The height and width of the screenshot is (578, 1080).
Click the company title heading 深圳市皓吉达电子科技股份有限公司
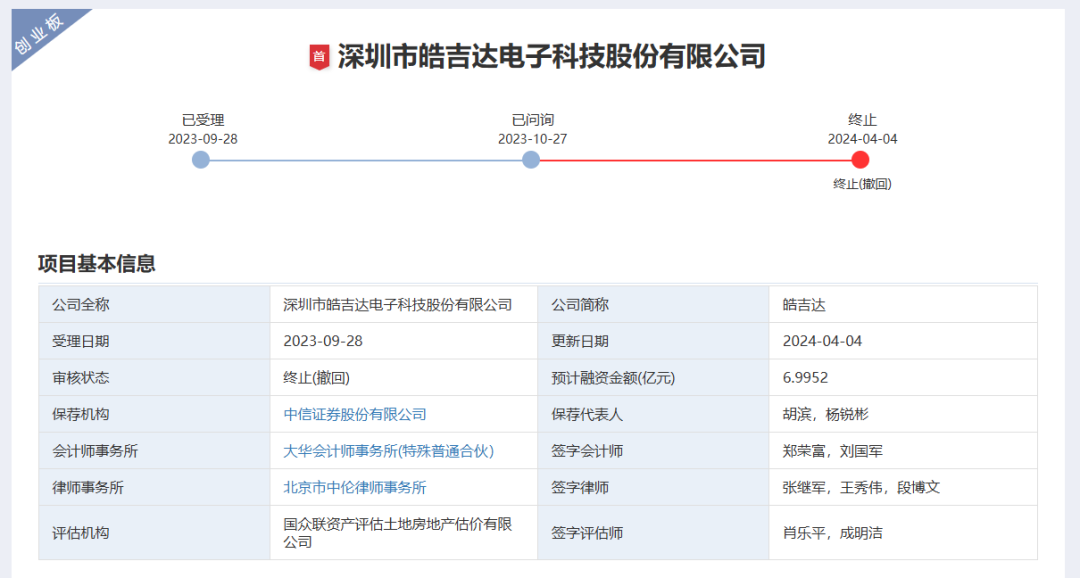click(551, 56)
